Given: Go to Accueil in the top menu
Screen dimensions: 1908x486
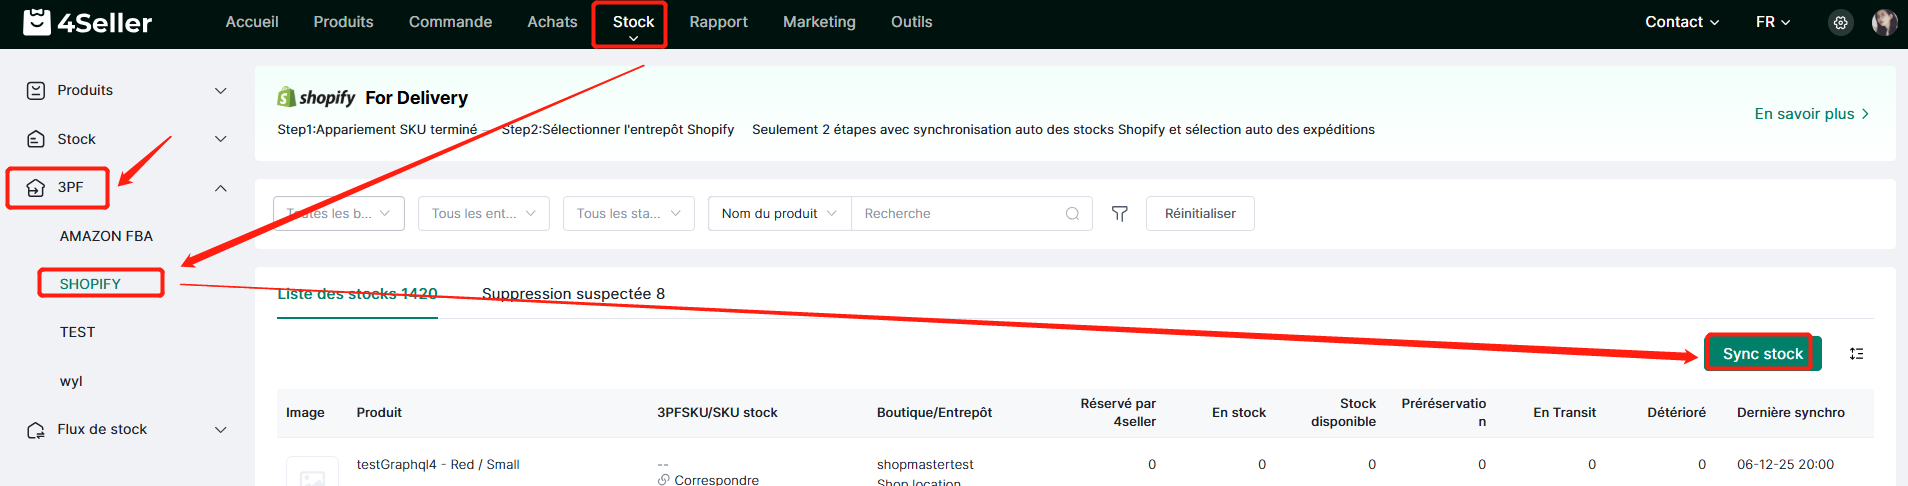Looking at the screenshot, I should pyautogui.click(x=252, y=22).
